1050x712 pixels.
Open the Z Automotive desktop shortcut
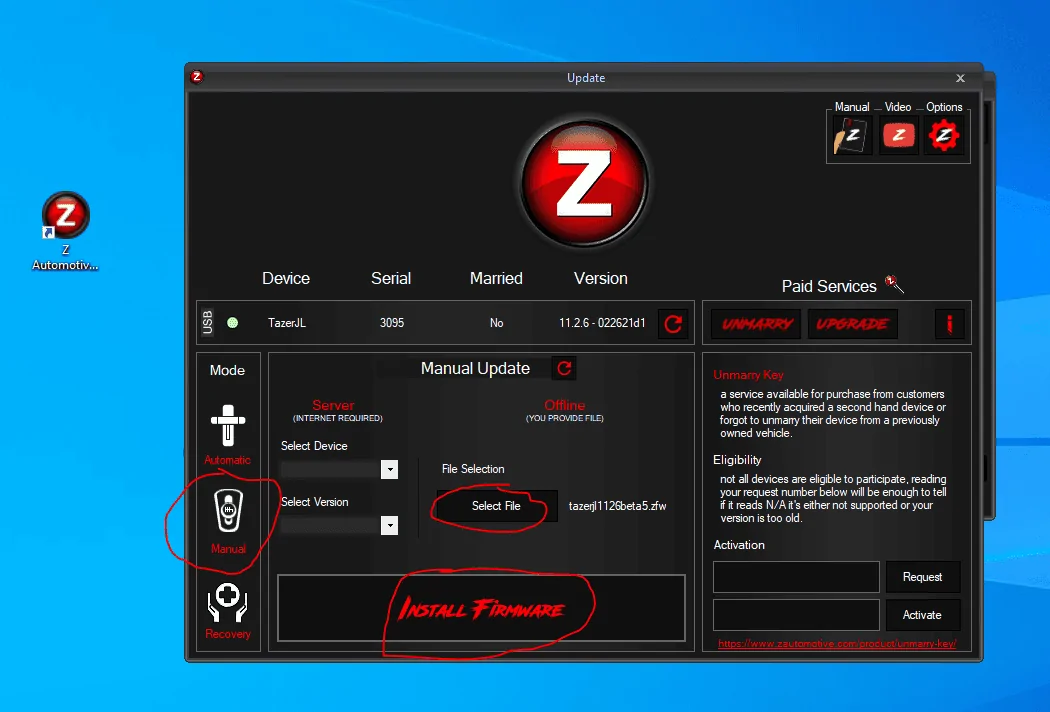pyautogui.click(x=65, y=231)
